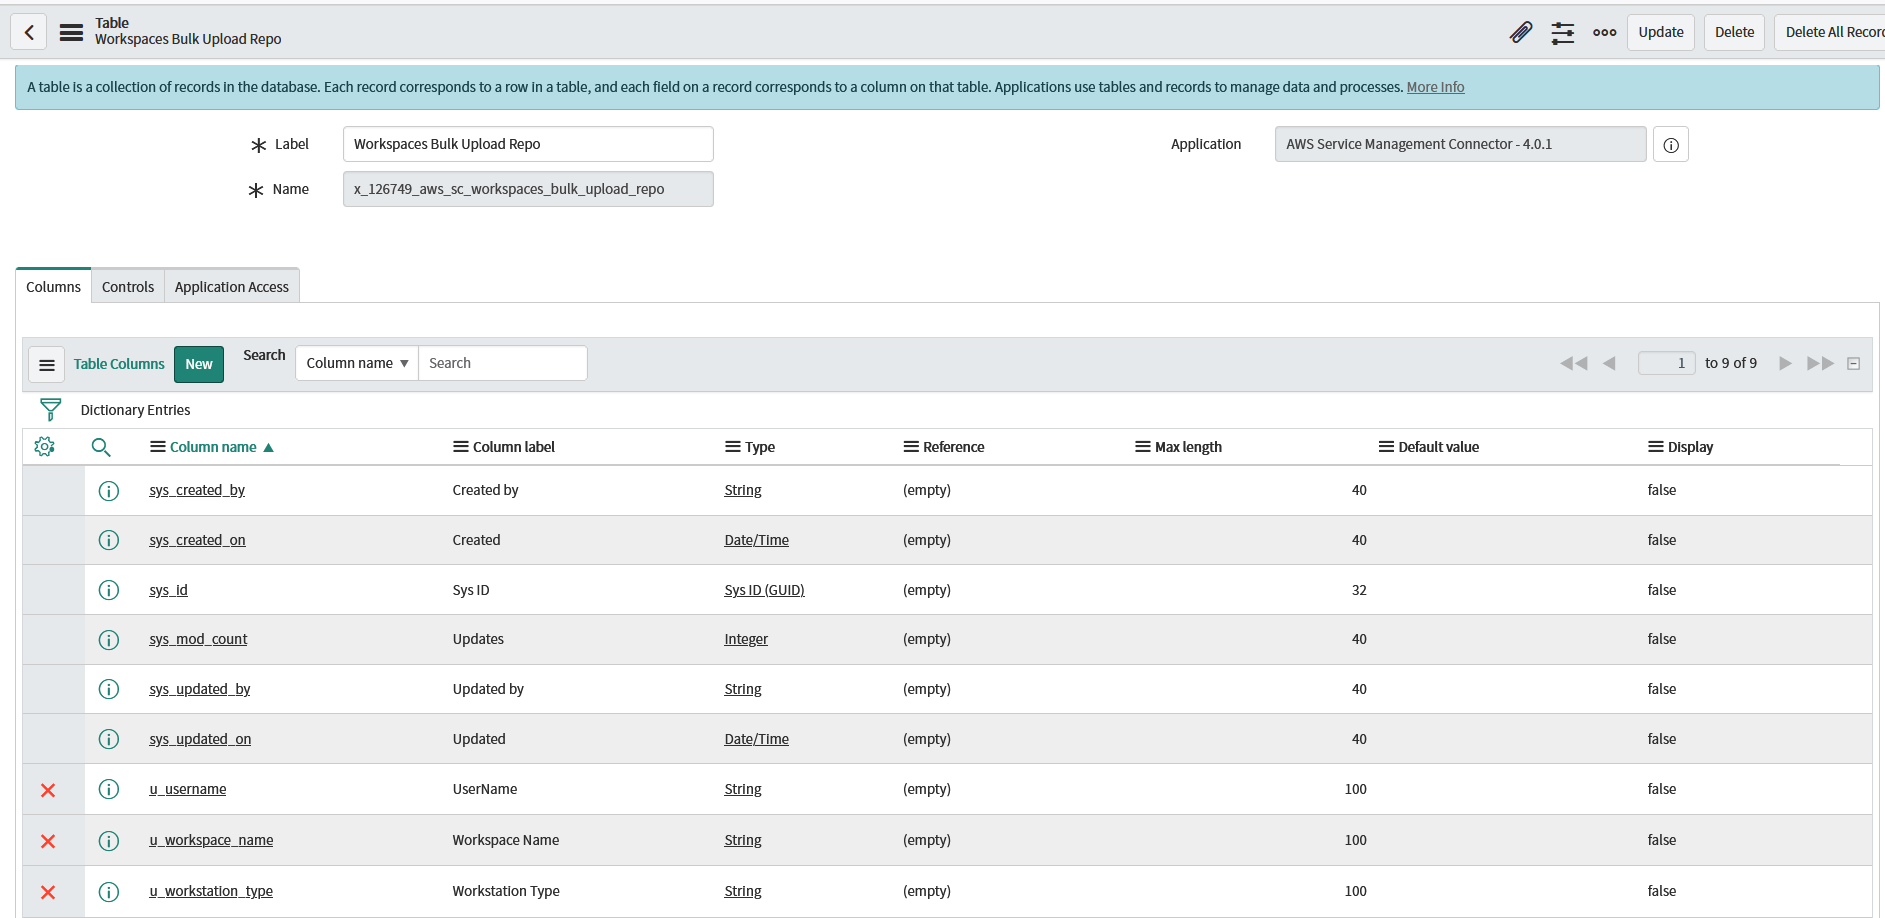Screen dimensions: 1885x918
Task: Open the Application Access tab
Action: [231, 286]
